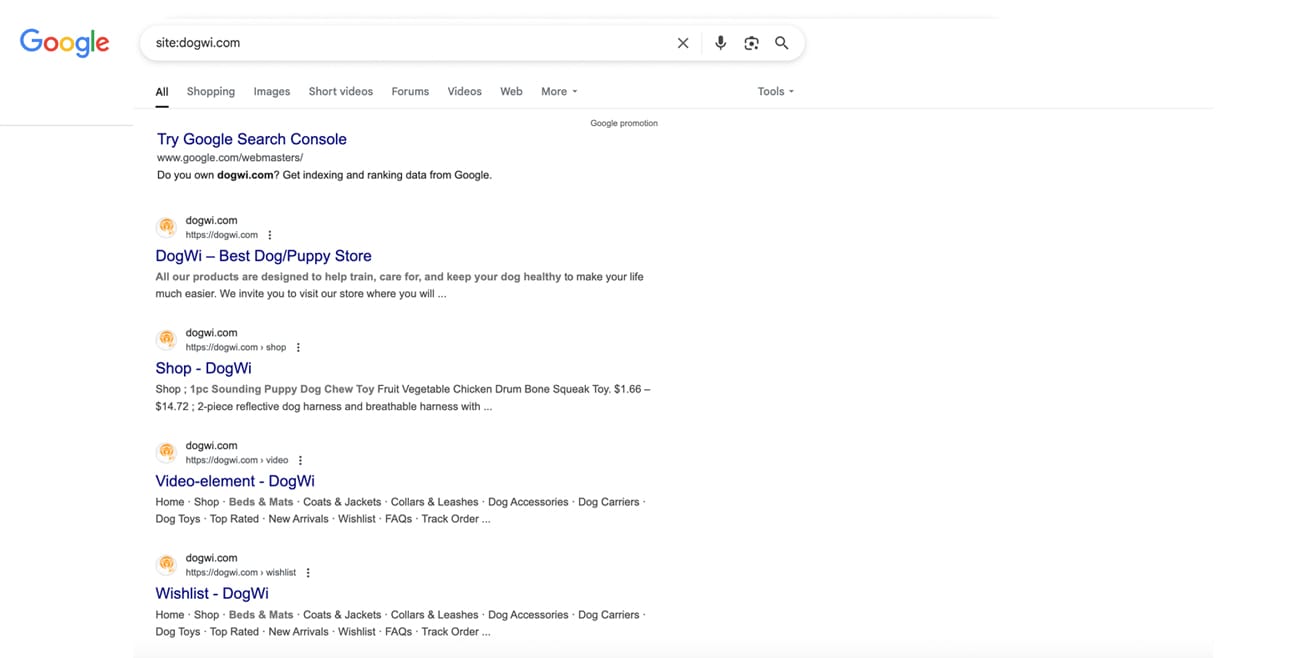Click favicon of Video-element - DogWi result
The width and height of the screenshot is (1291, 658).
click(167, 452)
